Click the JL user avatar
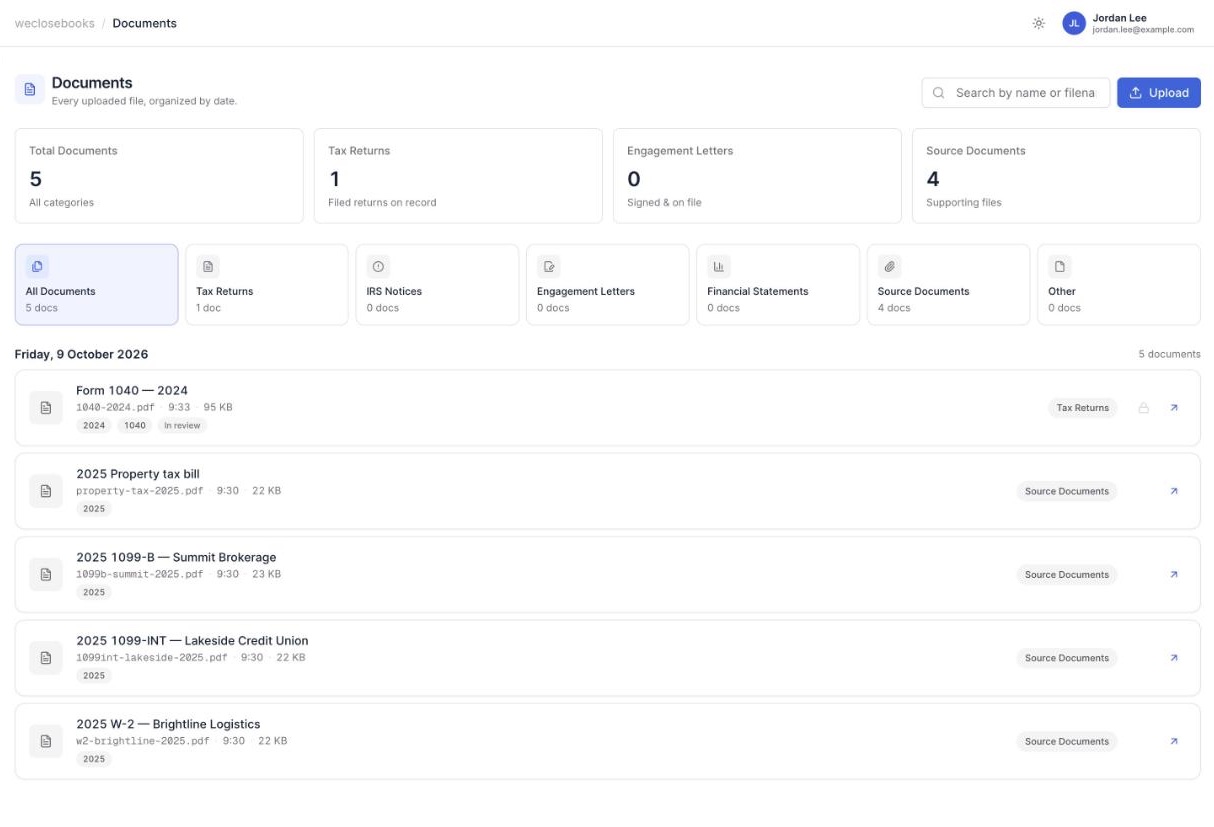Viewport: 1214px width, 827px height. click(1074, 23)
